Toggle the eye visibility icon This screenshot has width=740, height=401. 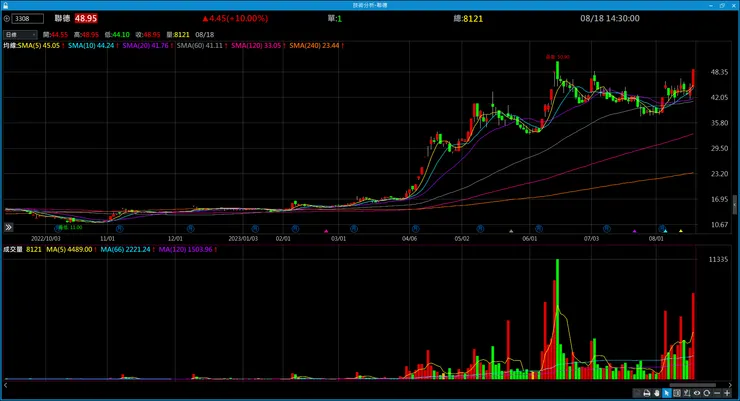click(x=697, y=393)
